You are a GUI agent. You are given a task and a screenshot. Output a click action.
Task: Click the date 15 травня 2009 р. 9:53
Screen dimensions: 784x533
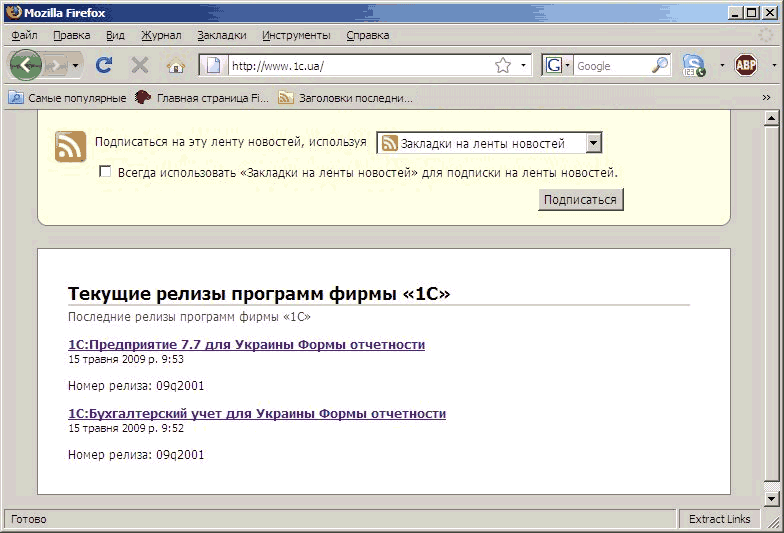tap(126, 359)
